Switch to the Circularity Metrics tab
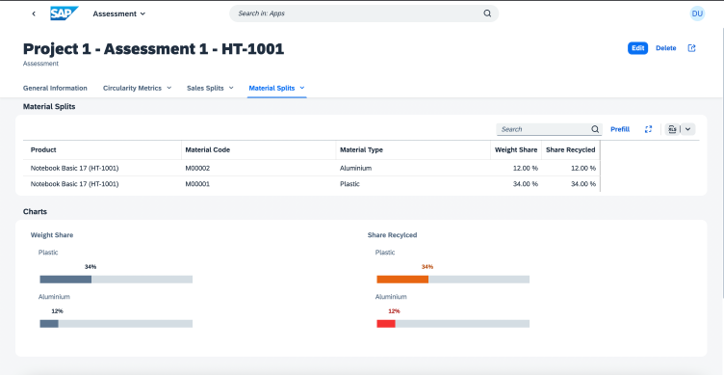724x375 pixels. tap(132, 88)
